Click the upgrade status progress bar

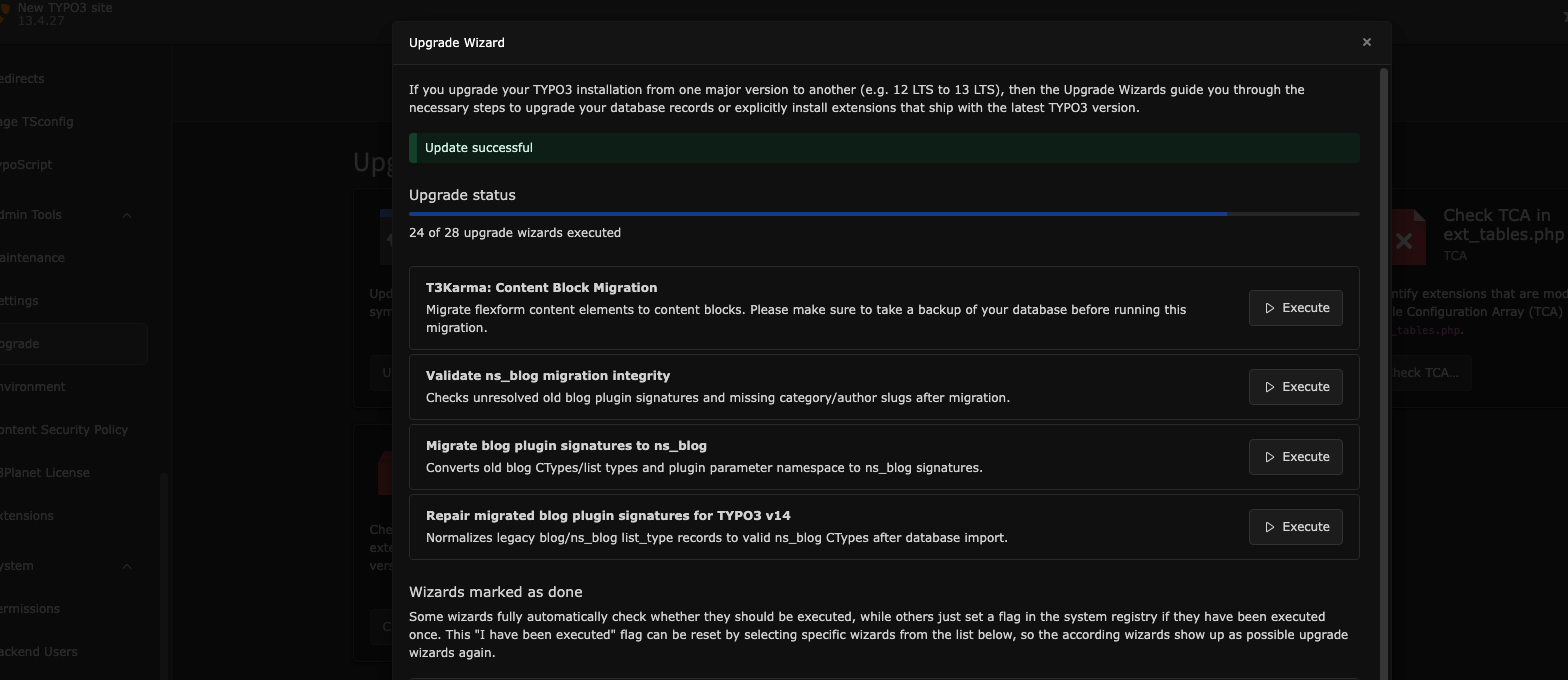(884, 214)
